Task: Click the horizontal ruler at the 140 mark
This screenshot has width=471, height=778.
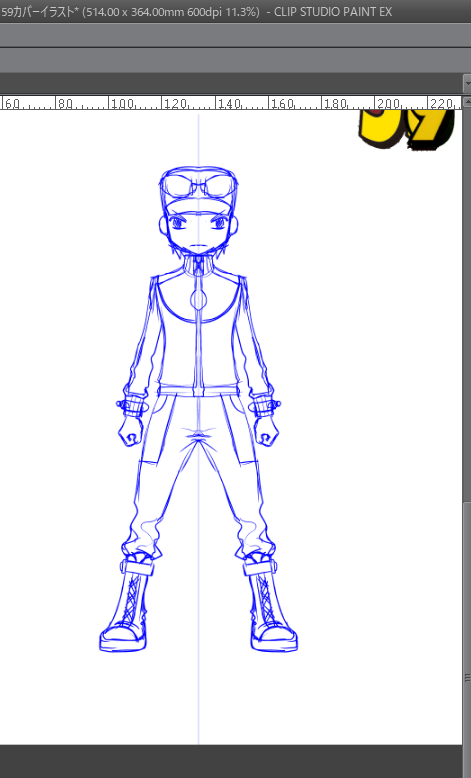Action: tap(227, 103)
